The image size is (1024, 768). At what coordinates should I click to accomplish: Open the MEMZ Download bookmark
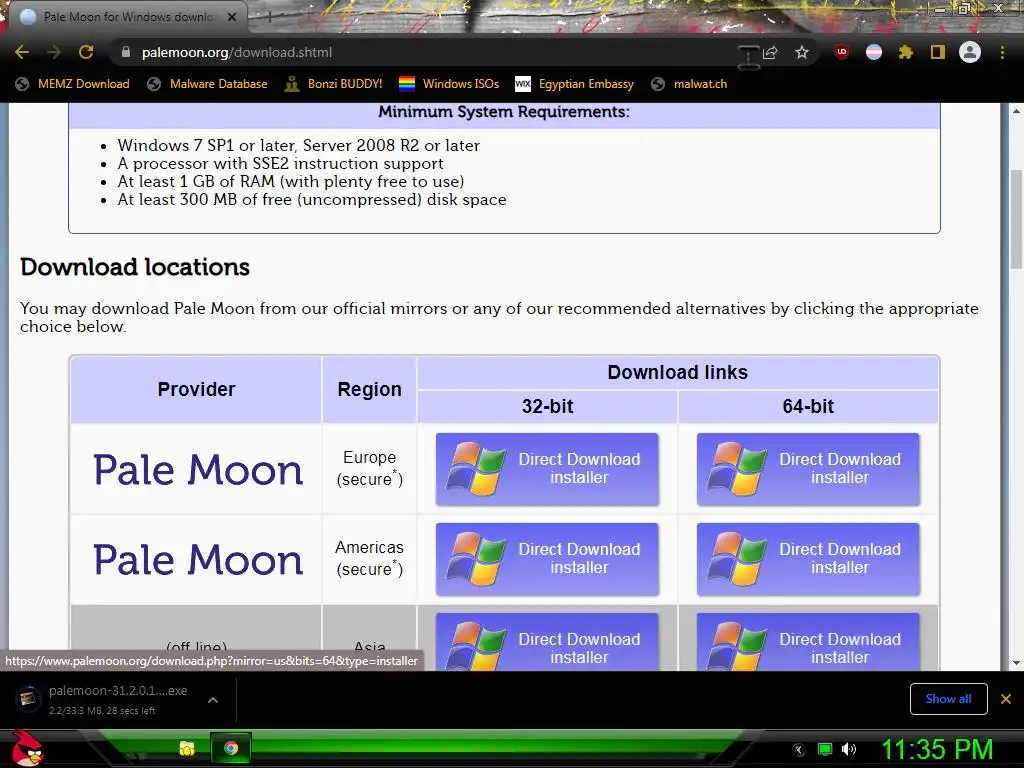[x=72, y=84]
